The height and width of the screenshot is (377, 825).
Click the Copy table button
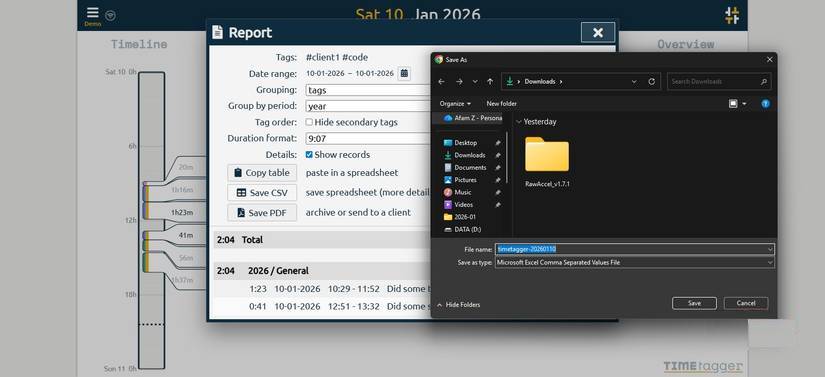(262, 172)
